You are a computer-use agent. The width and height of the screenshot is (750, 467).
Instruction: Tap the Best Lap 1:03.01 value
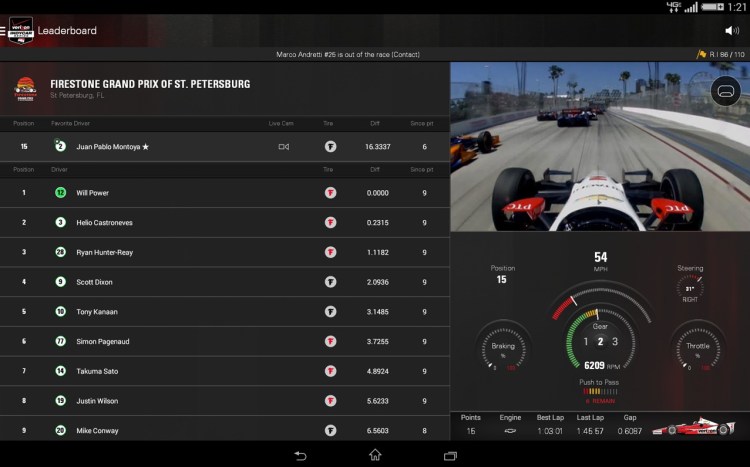pyautogui.click(x=550, y=431)
